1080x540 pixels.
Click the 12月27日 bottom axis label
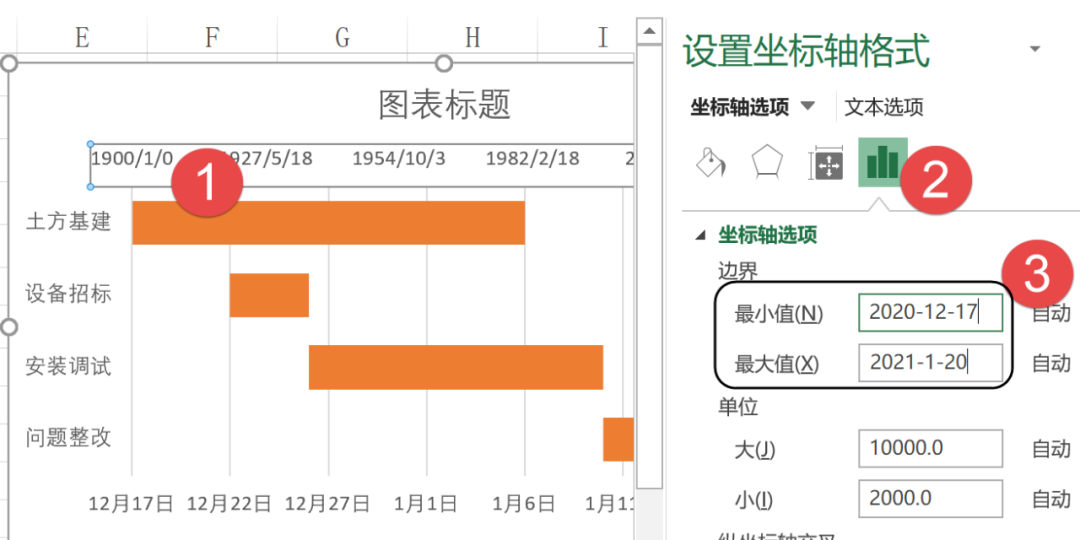pos(328,504)
